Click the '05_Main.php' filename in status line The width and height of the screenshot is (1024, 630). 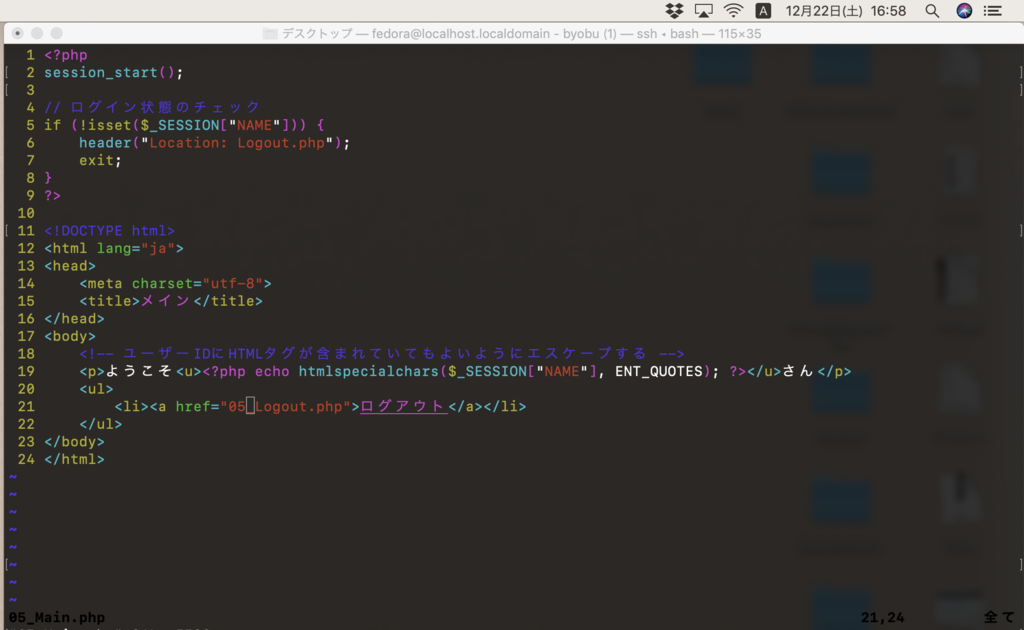[x=57, y=617]
